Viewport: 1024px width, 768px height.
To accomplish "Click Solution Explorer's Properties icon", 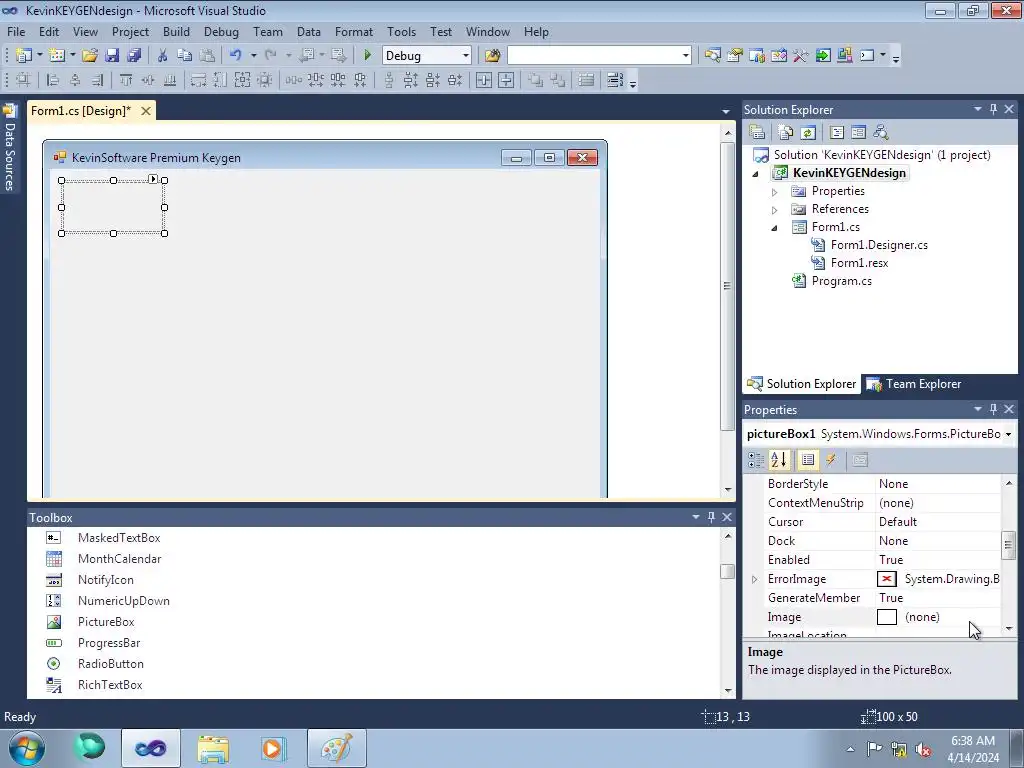I will [757, 133].
